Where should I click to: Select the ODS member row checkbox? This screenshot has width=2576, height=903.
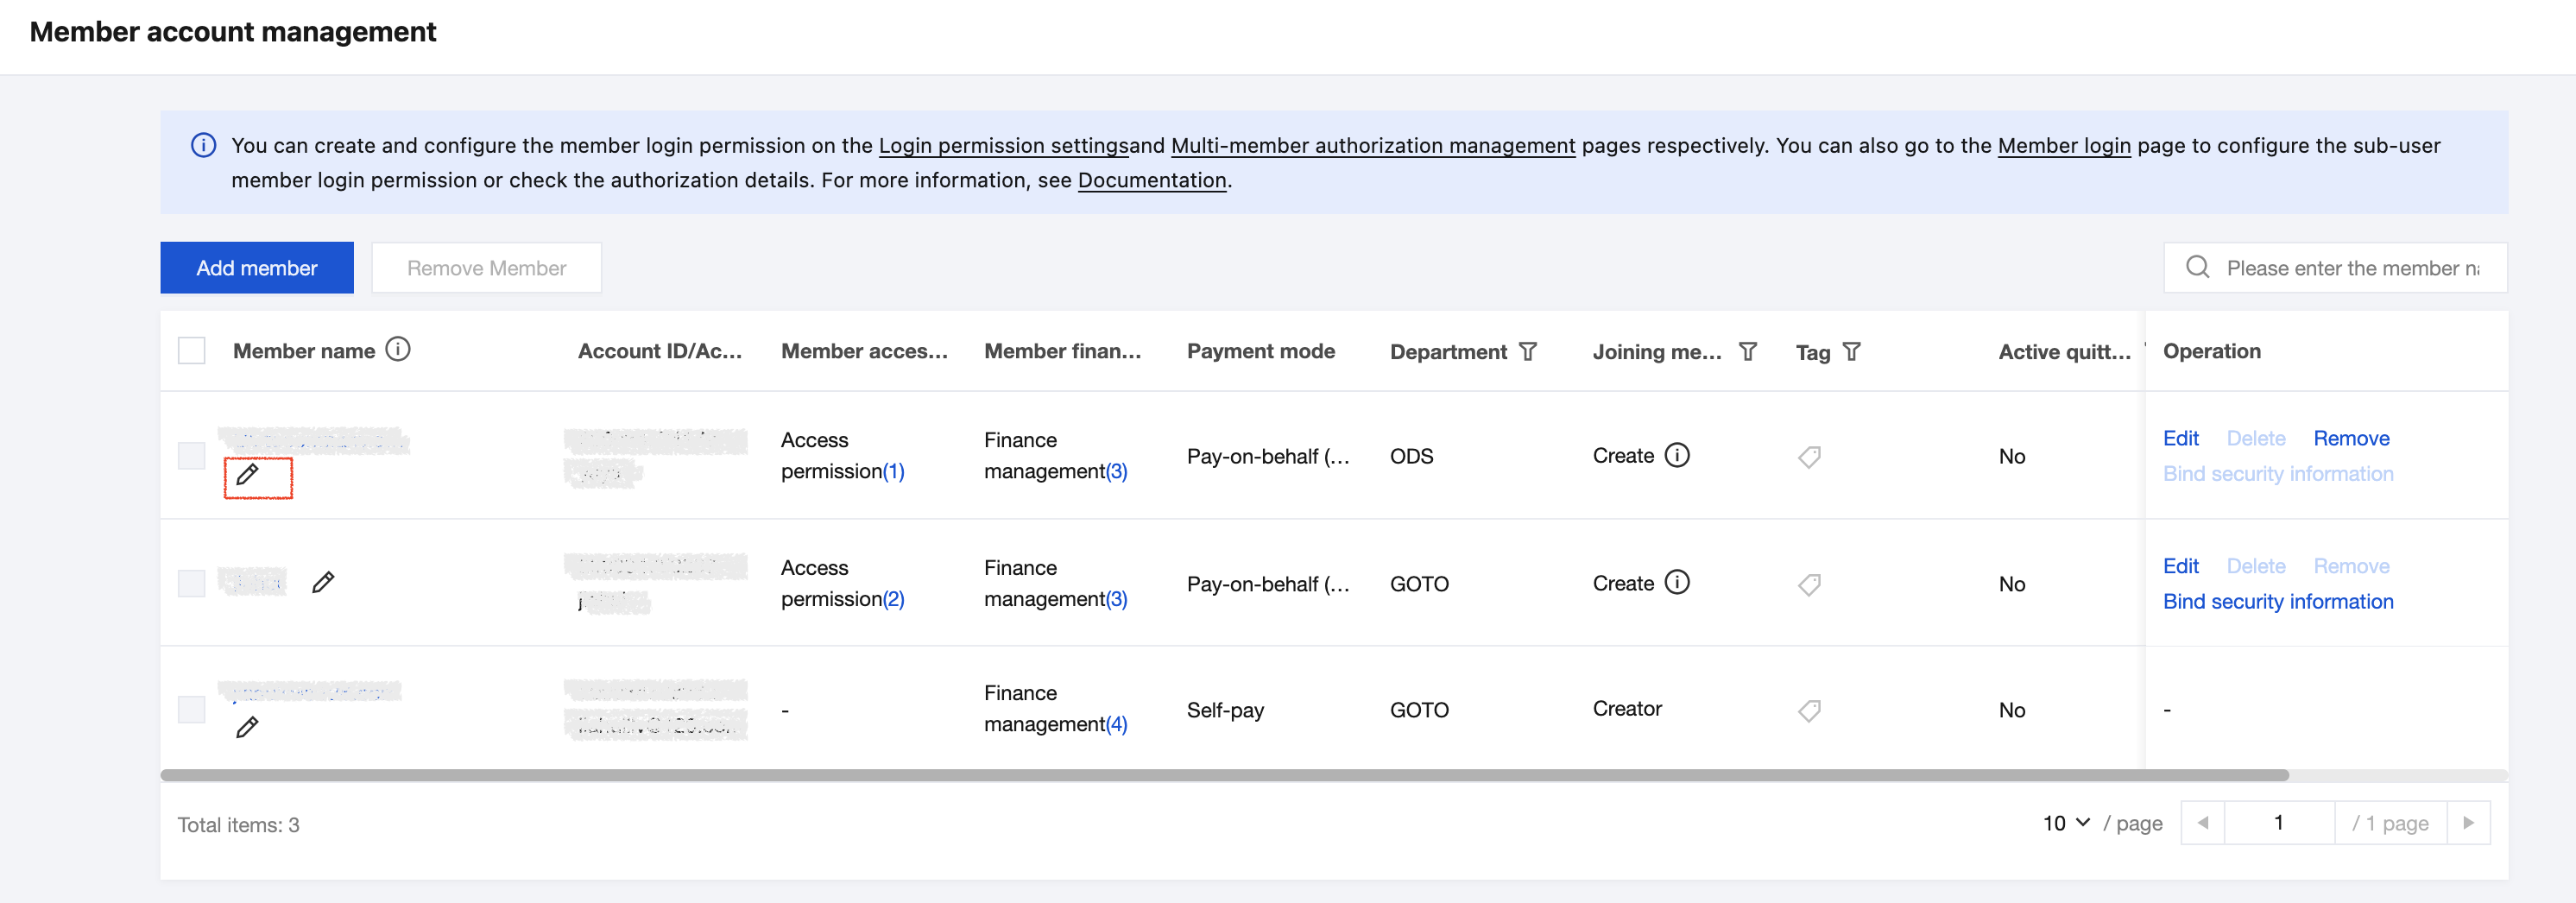(191, 456)
